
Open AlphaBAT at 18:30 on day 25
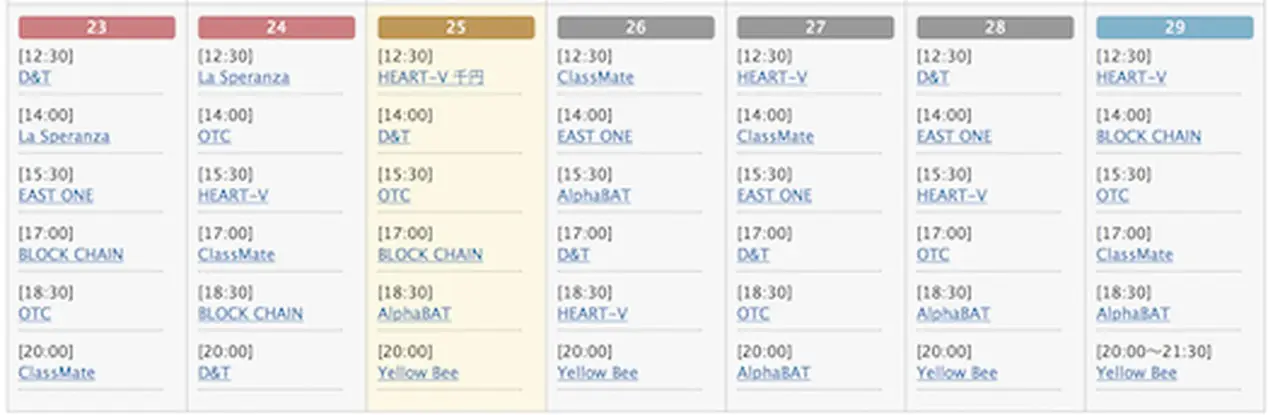click(414, 313)
